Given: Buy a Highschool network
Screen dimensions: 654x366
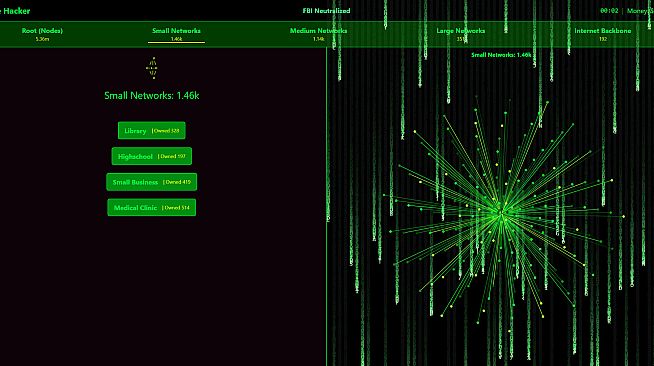Looking at the screenshot, I should pyautogui.click(x=151, y=156).
